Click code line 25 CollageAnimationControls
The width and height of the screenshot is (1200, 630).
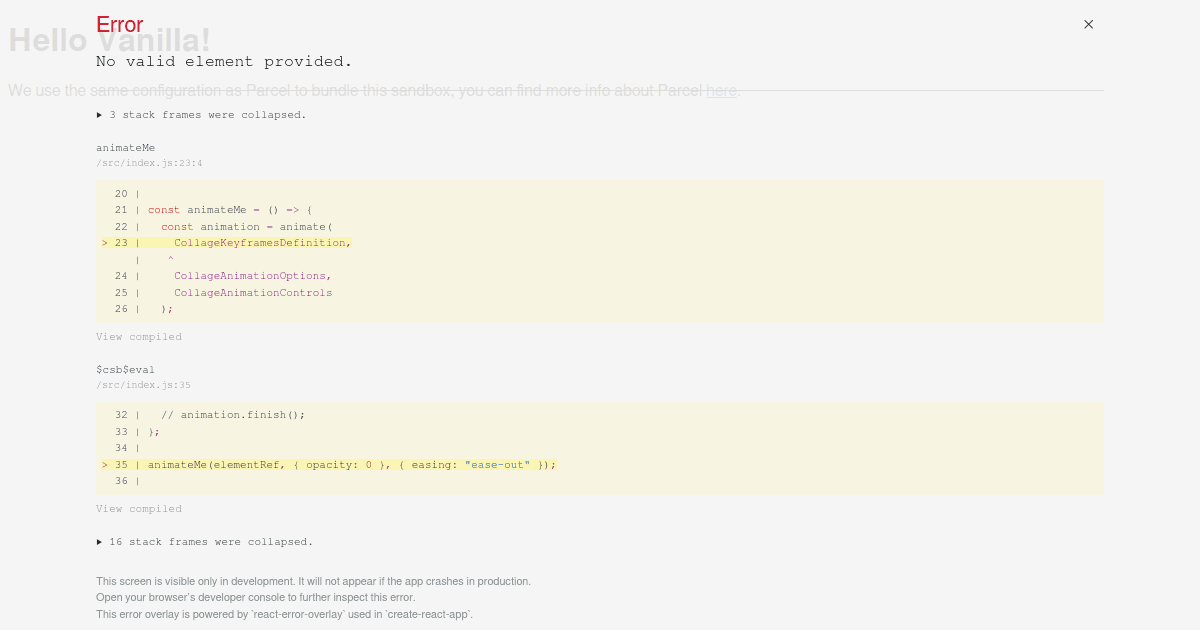252,293
